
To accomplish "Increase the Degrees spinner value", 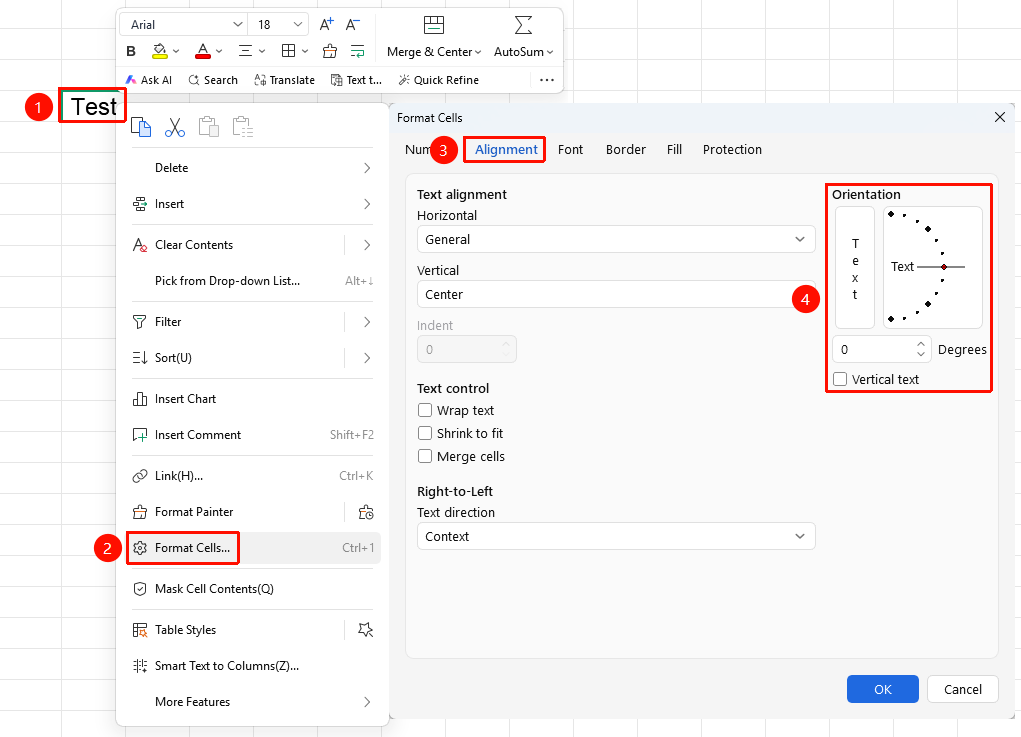I will point(921,344).
